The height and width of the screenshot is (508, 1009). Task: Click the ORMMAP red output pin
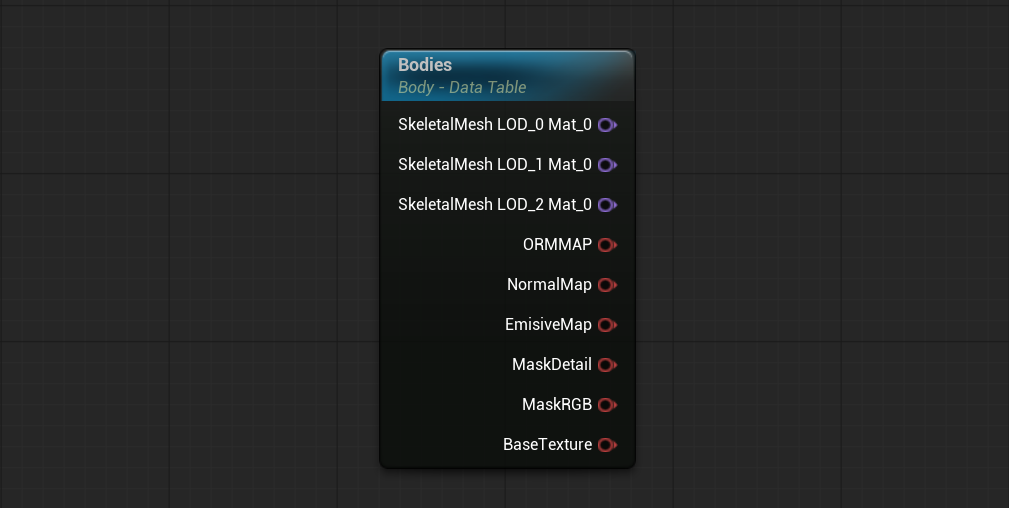(607, 245)
